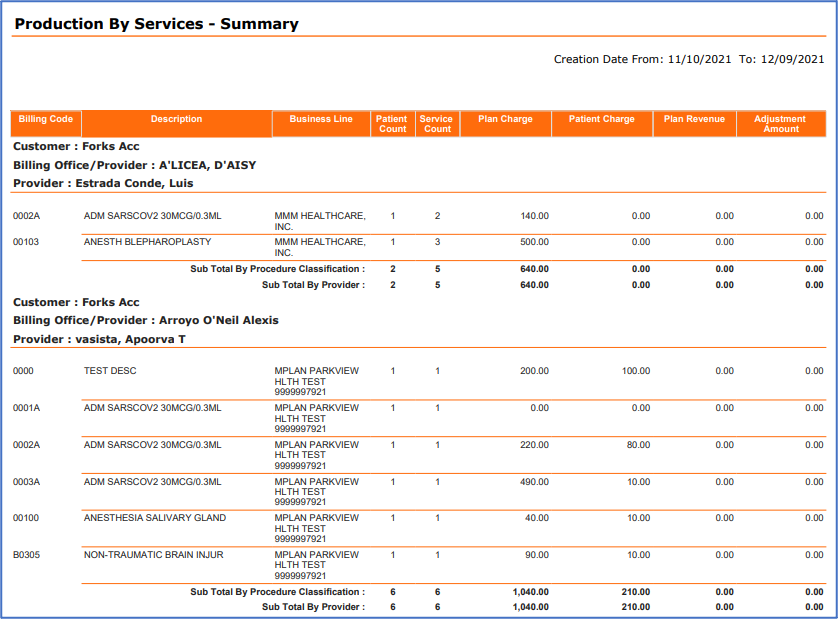Select the Plan Charge column header
838x620 pixels.
(x=505, y=120)
